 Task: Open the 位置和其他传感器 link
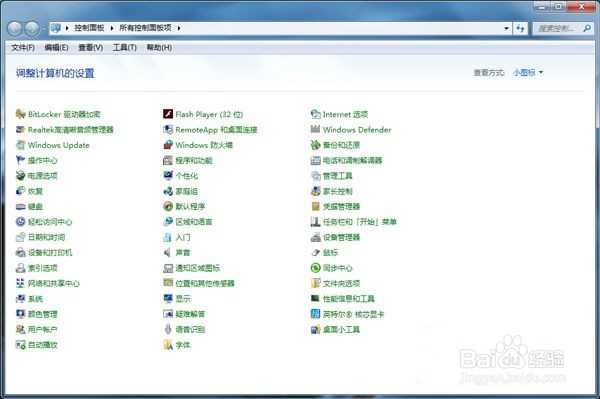pyautogui.click(x=205, y=283)
